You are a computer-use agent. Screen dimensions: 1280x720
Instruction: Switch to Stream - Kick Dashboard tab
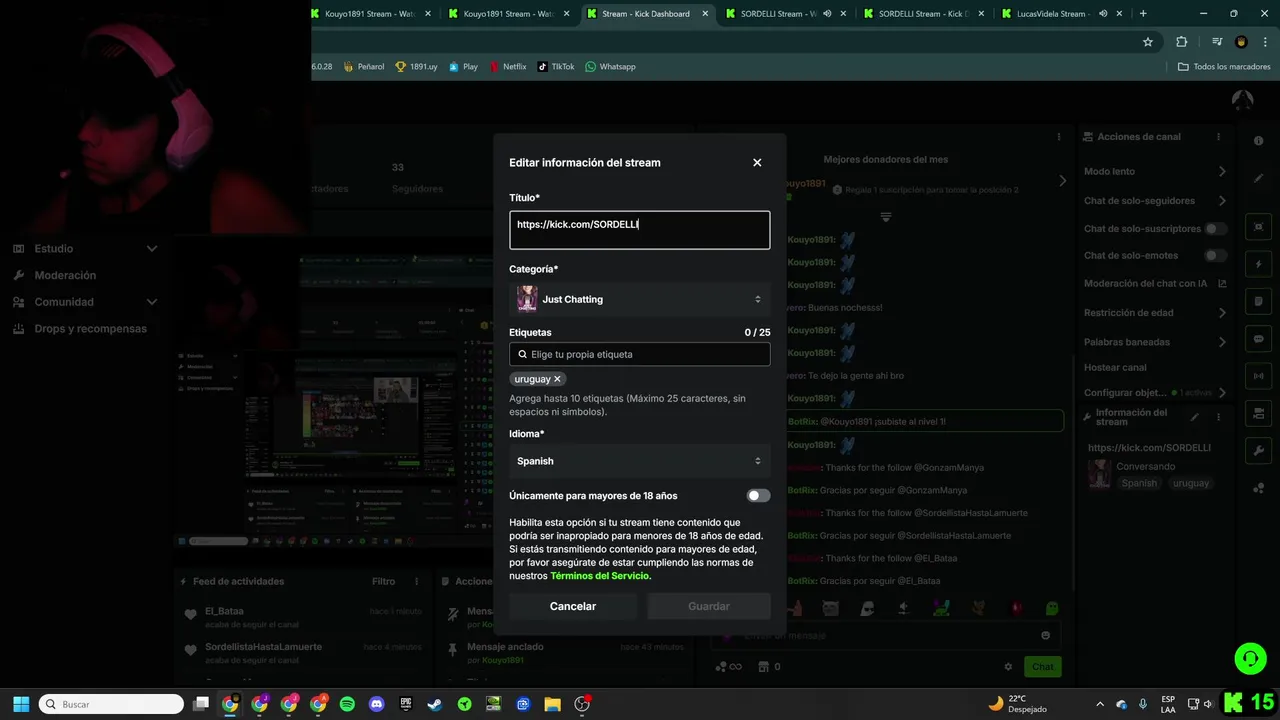[x=647, y=14]
